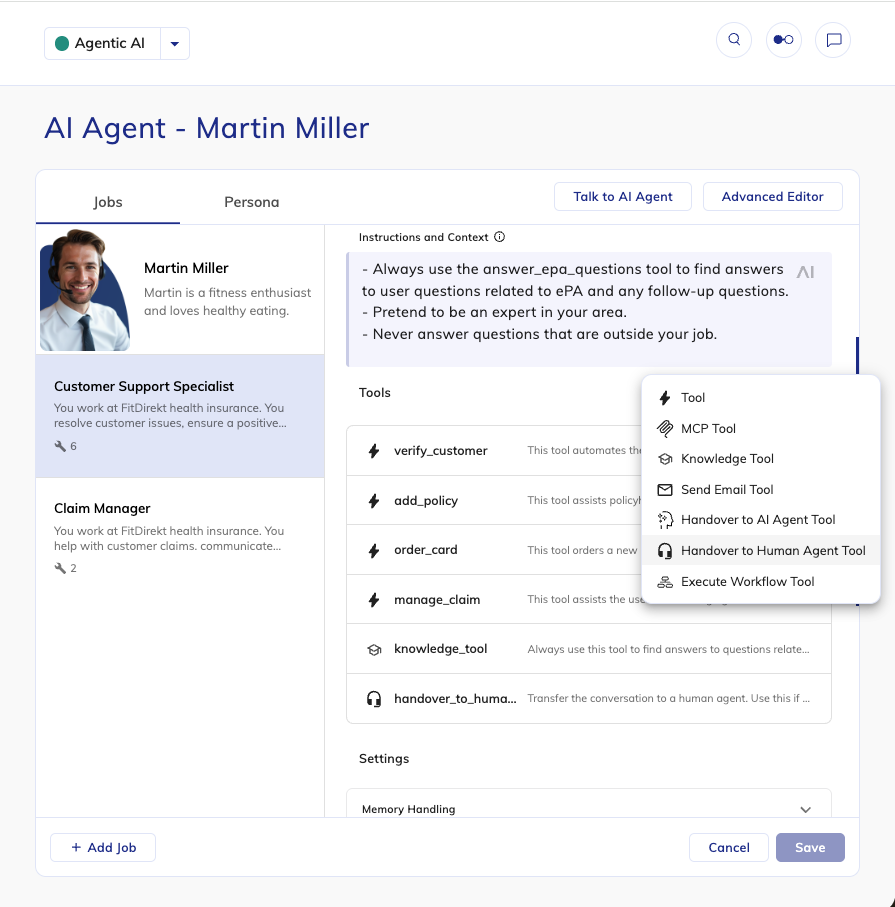Click the lightning icon next to manage_claim
Image resolution: width=895 pixels, height=907 pixels.
[374, 600]
